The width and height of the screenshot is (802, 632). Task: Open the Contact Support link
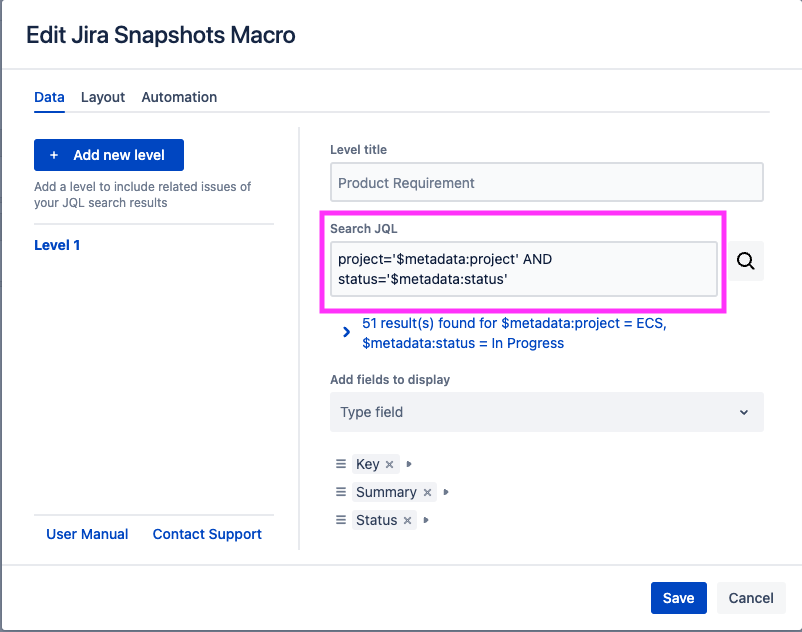[207, 534]
